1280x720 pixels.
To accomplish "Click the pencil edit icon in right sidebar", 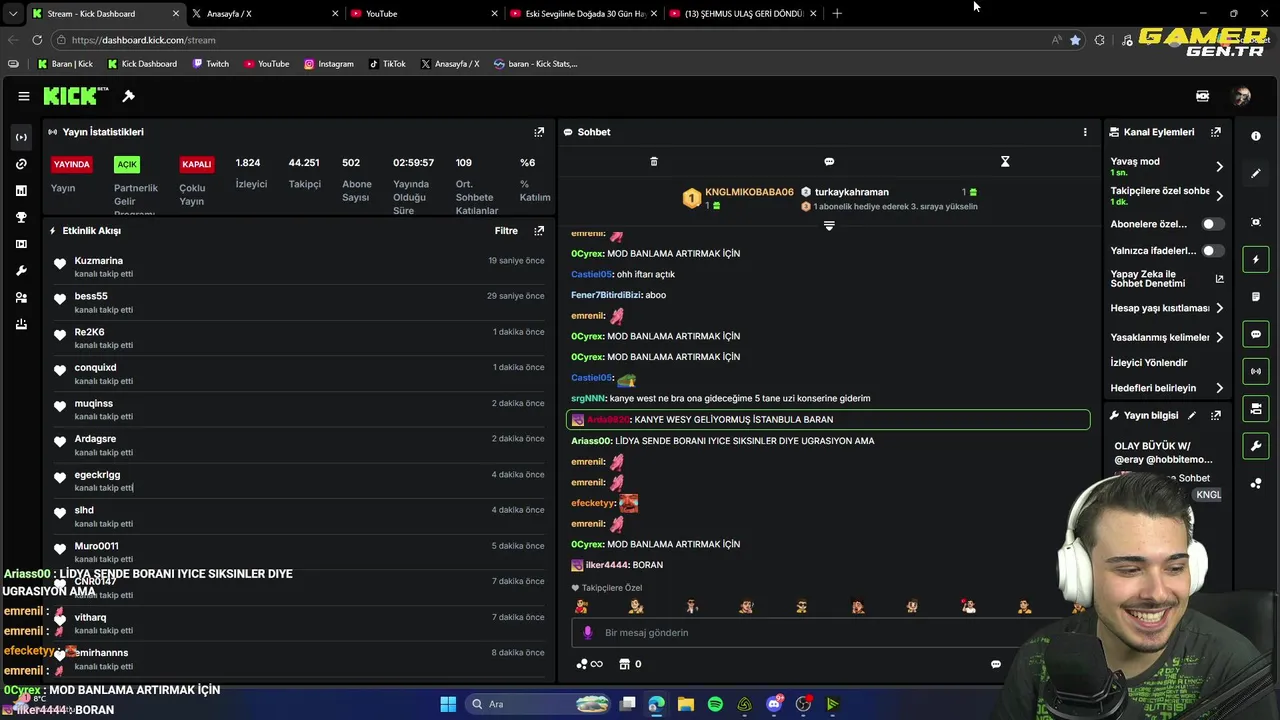I will [x=1256, y=173].
